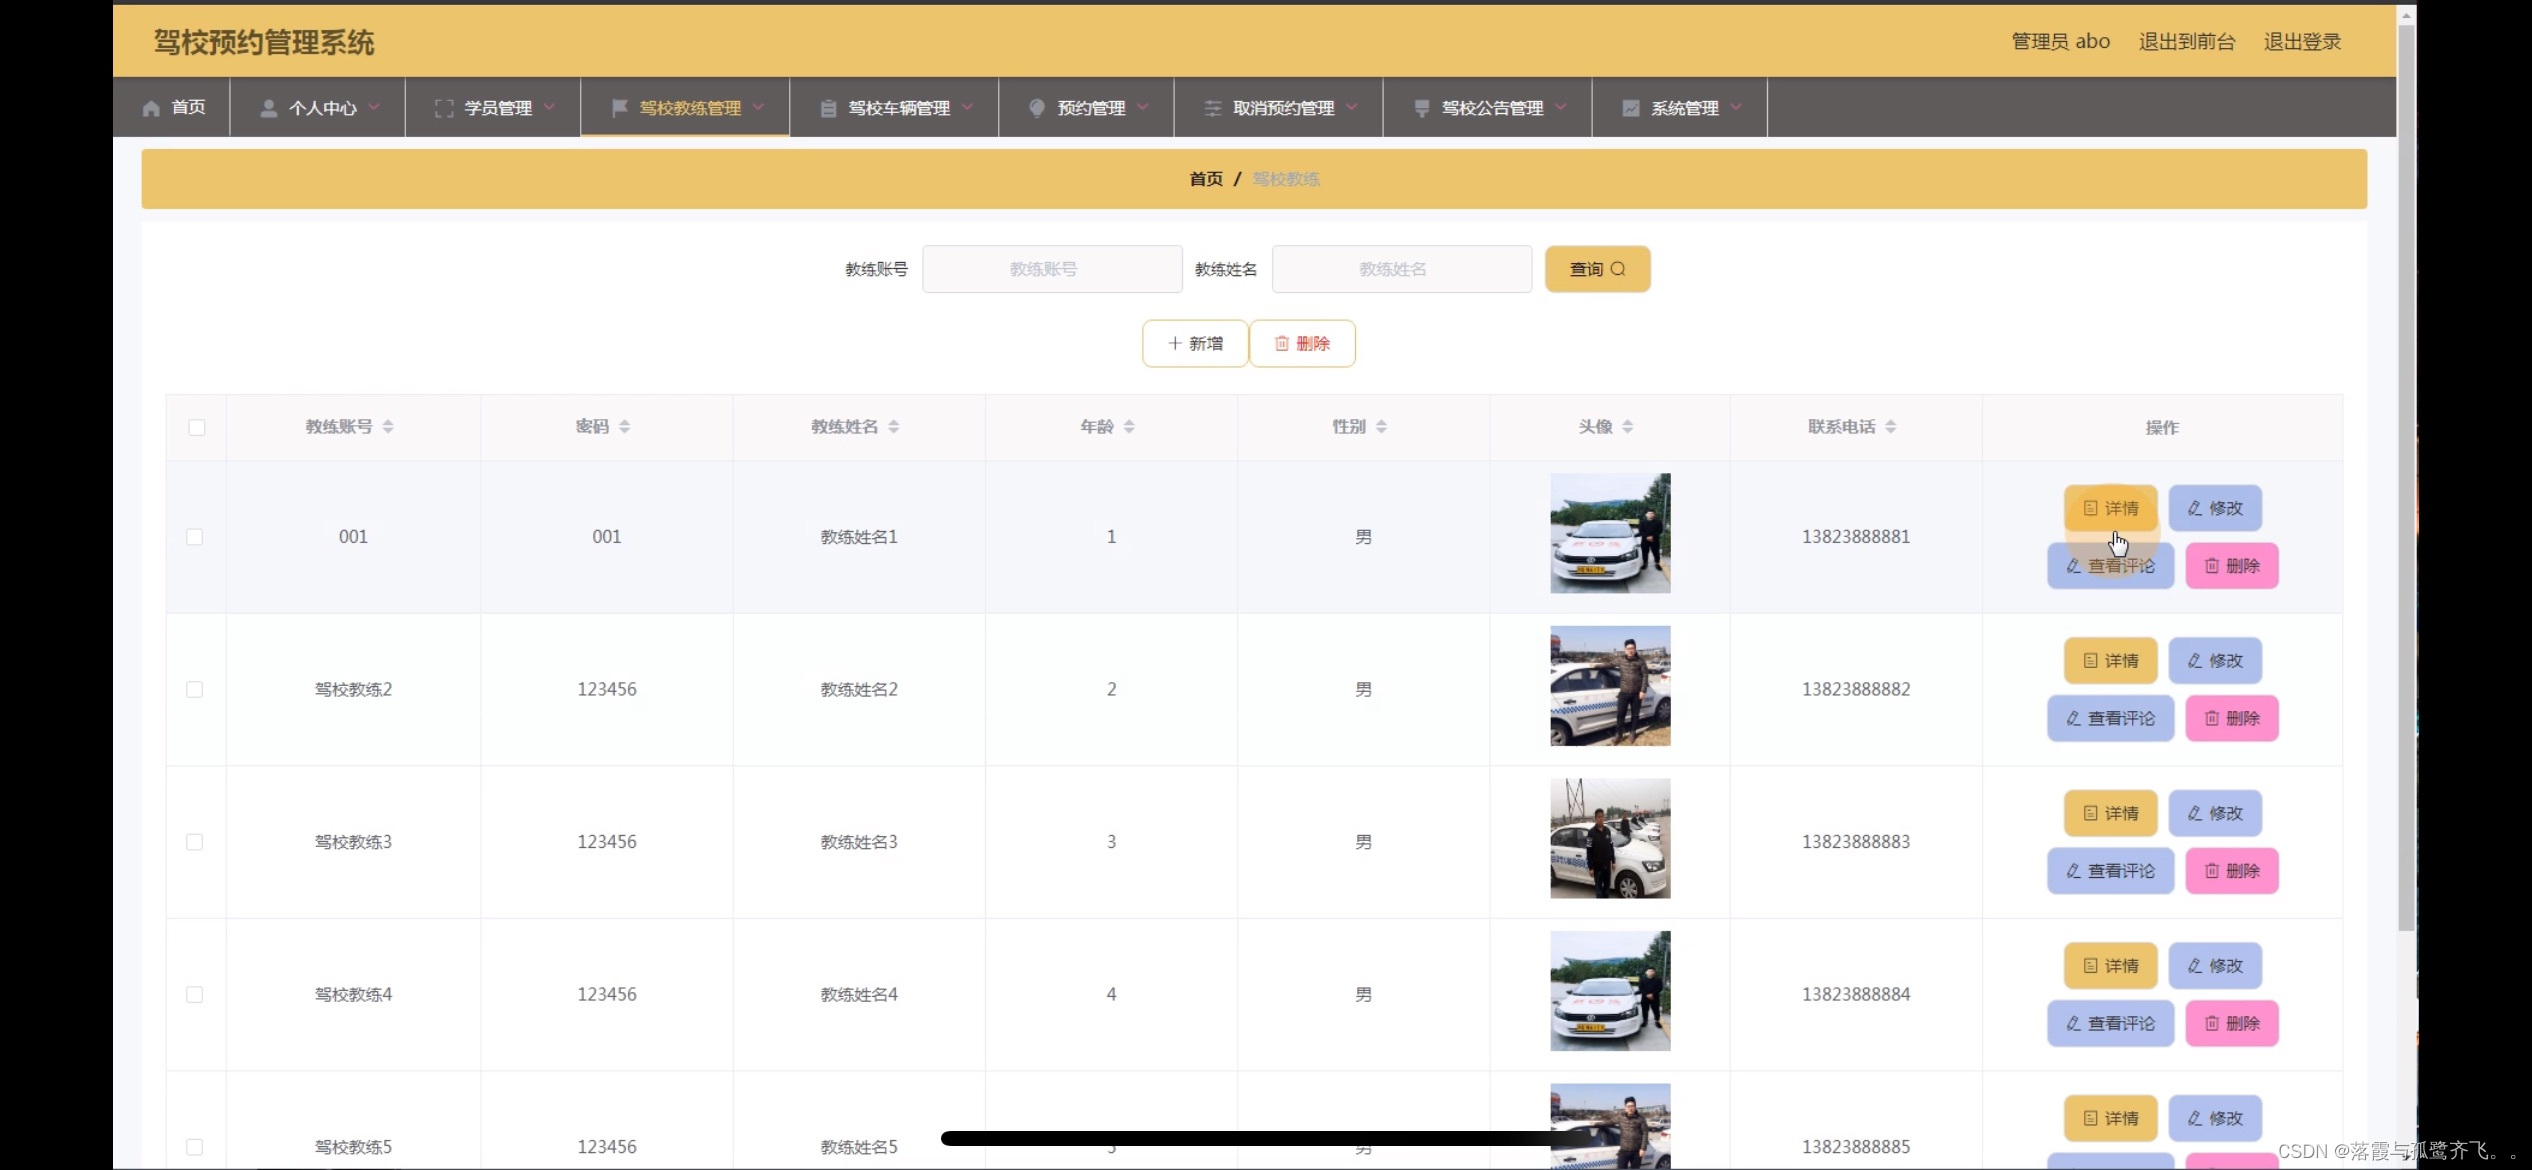Click the location pin icon beside 预约管理

coord(1037,108)
